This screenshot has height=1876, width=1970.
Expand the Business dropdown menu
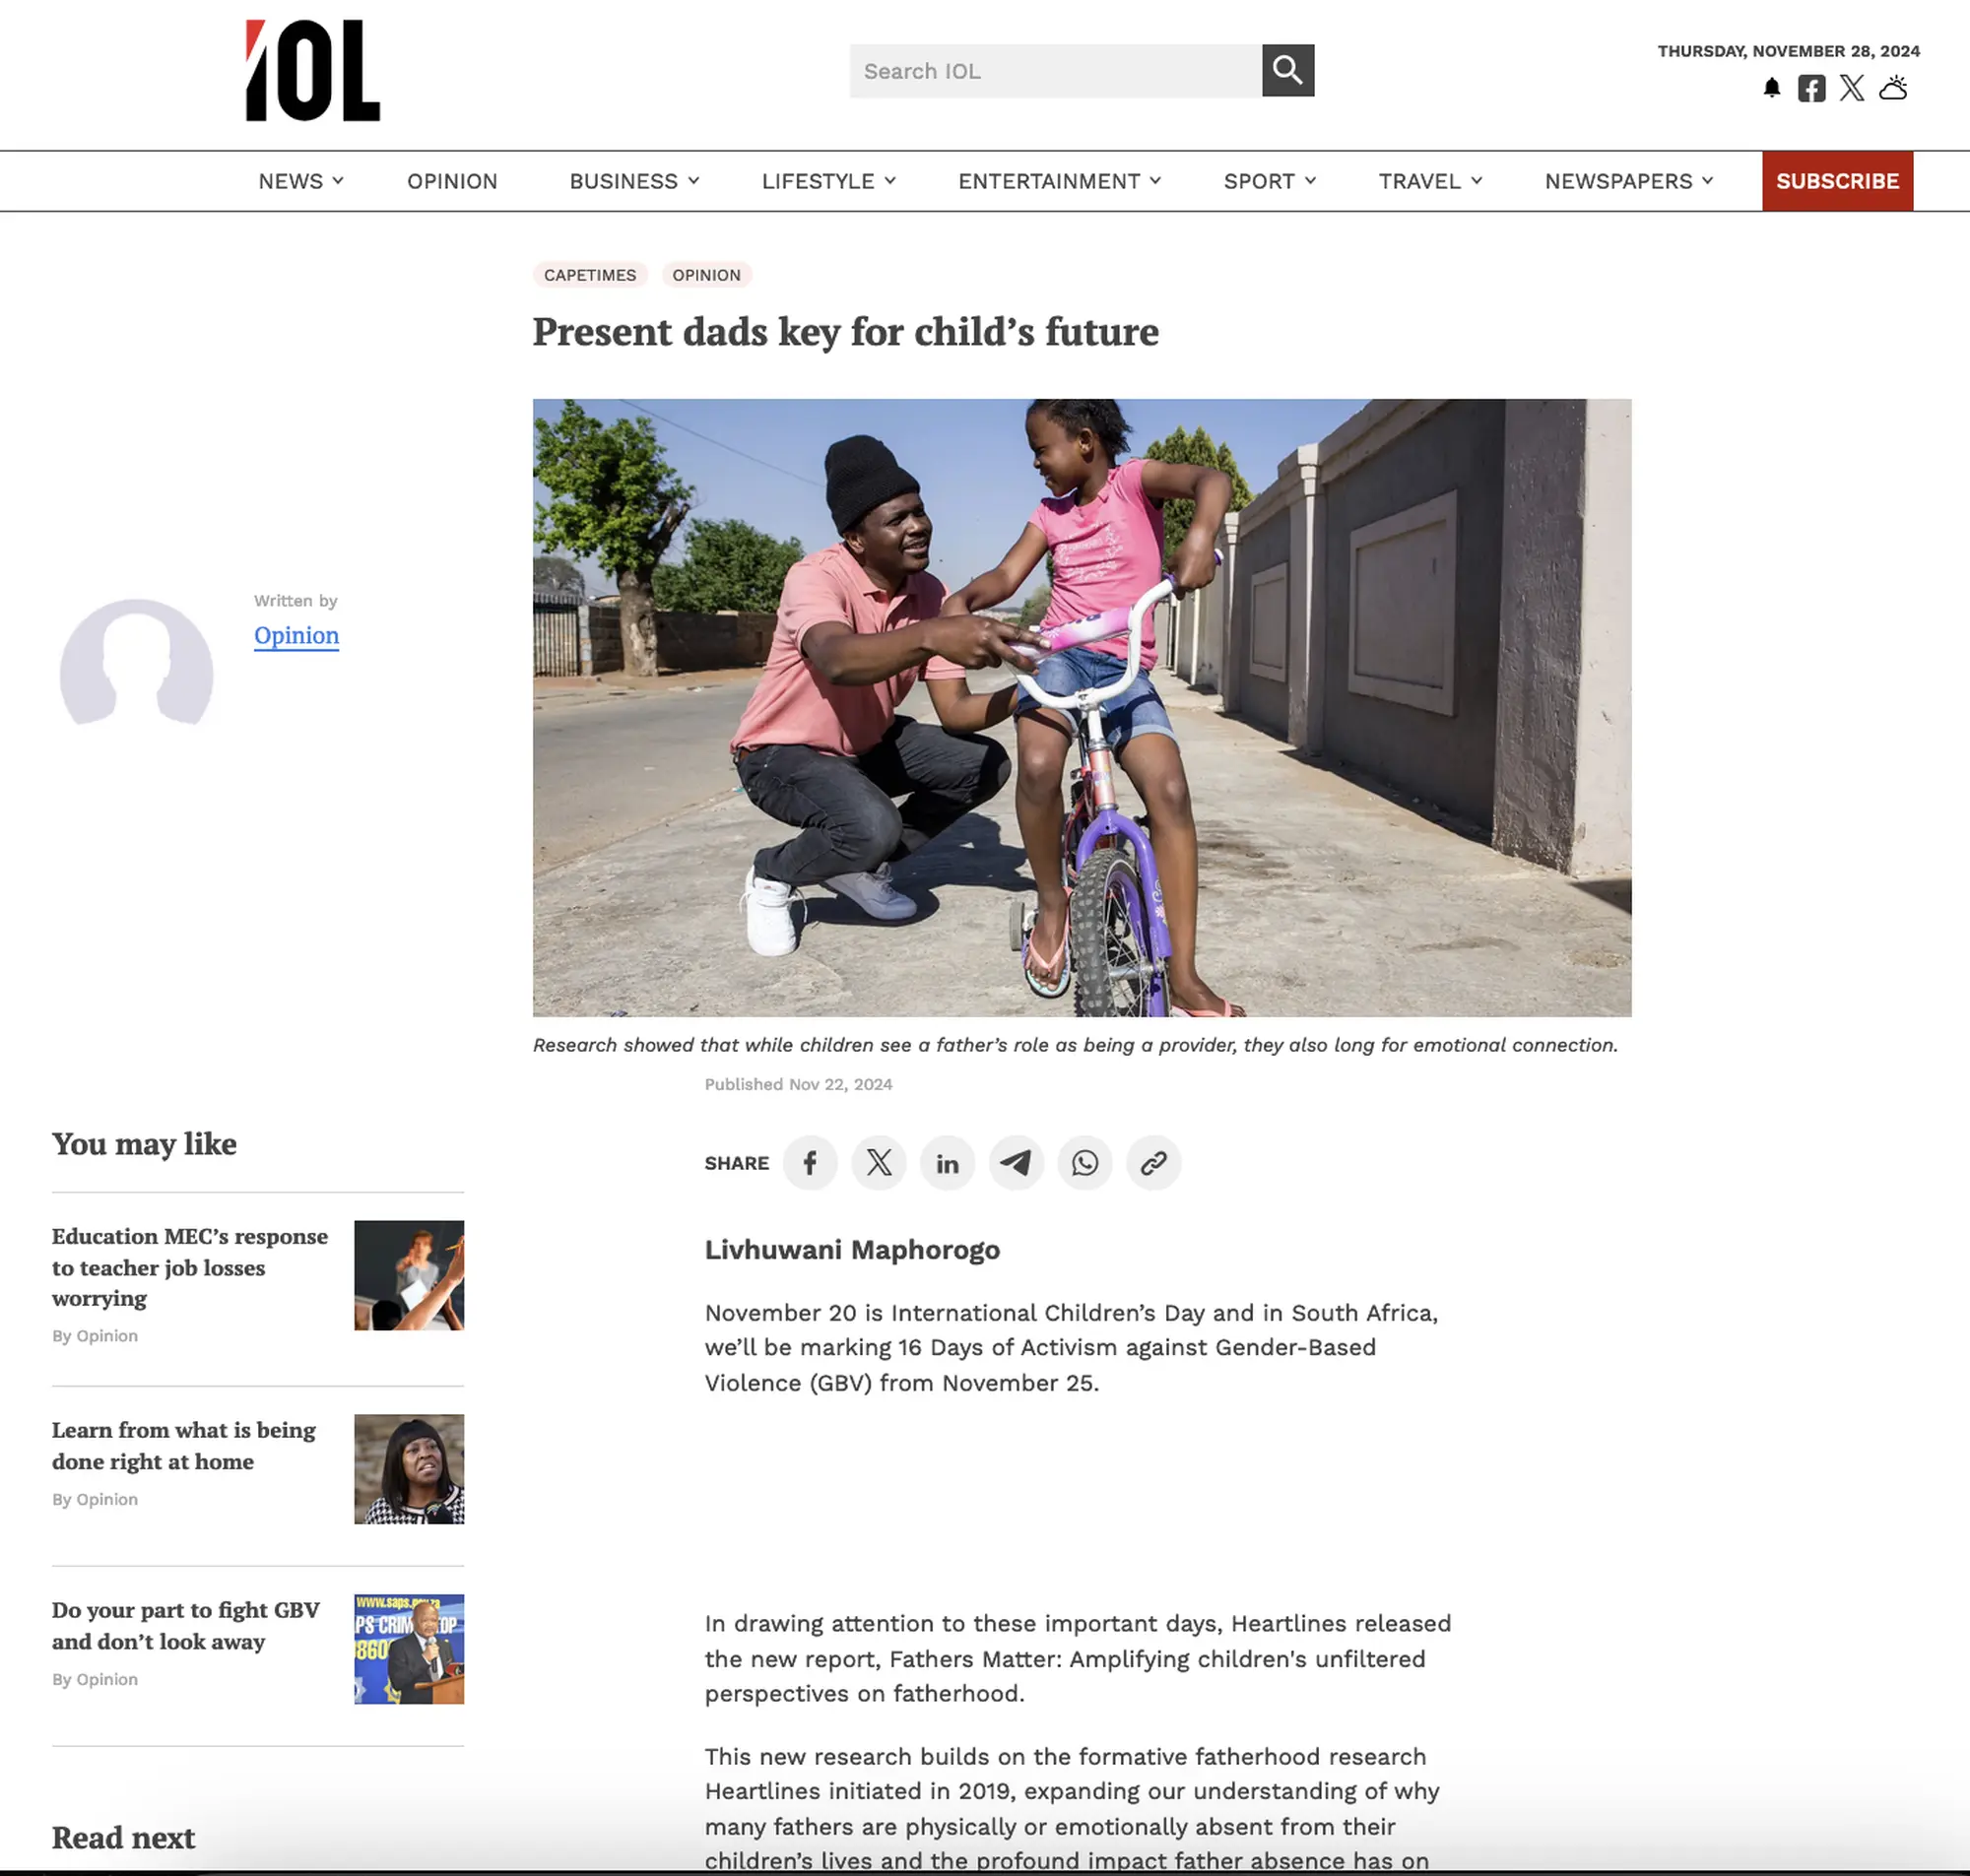click(634, 181)
